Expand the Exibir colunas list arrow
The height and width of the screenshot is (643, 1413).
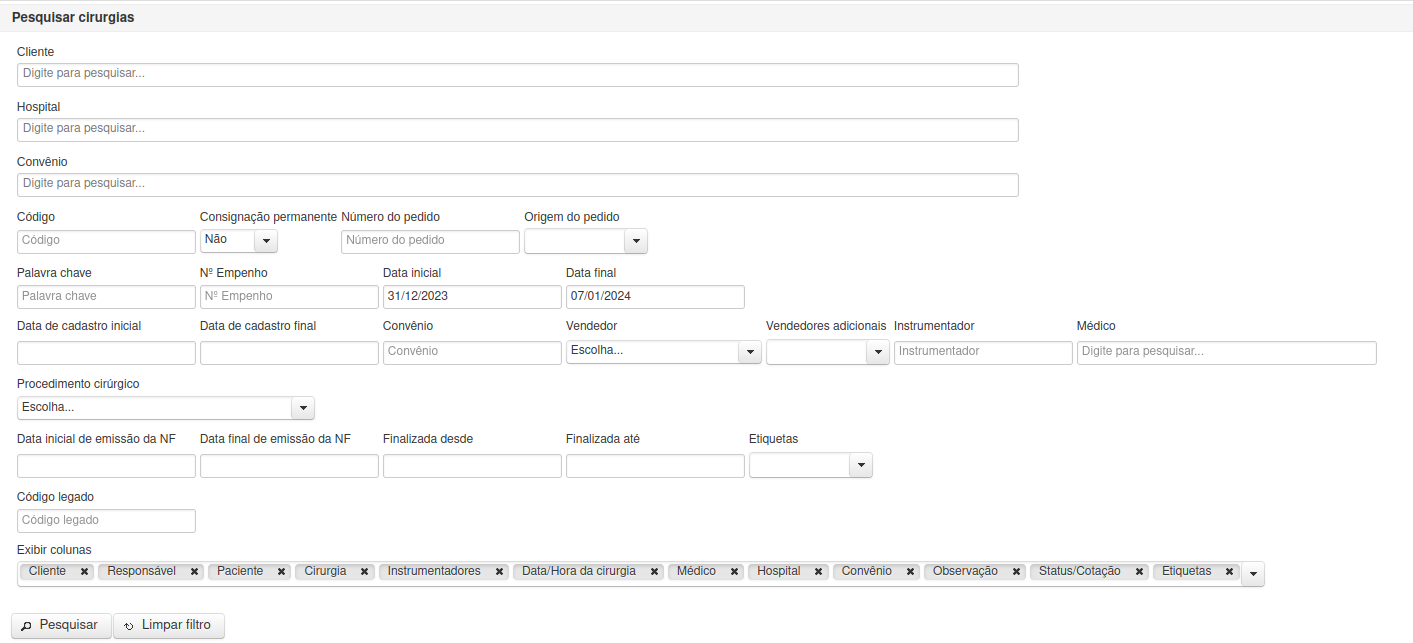[x=1254, y=574]
